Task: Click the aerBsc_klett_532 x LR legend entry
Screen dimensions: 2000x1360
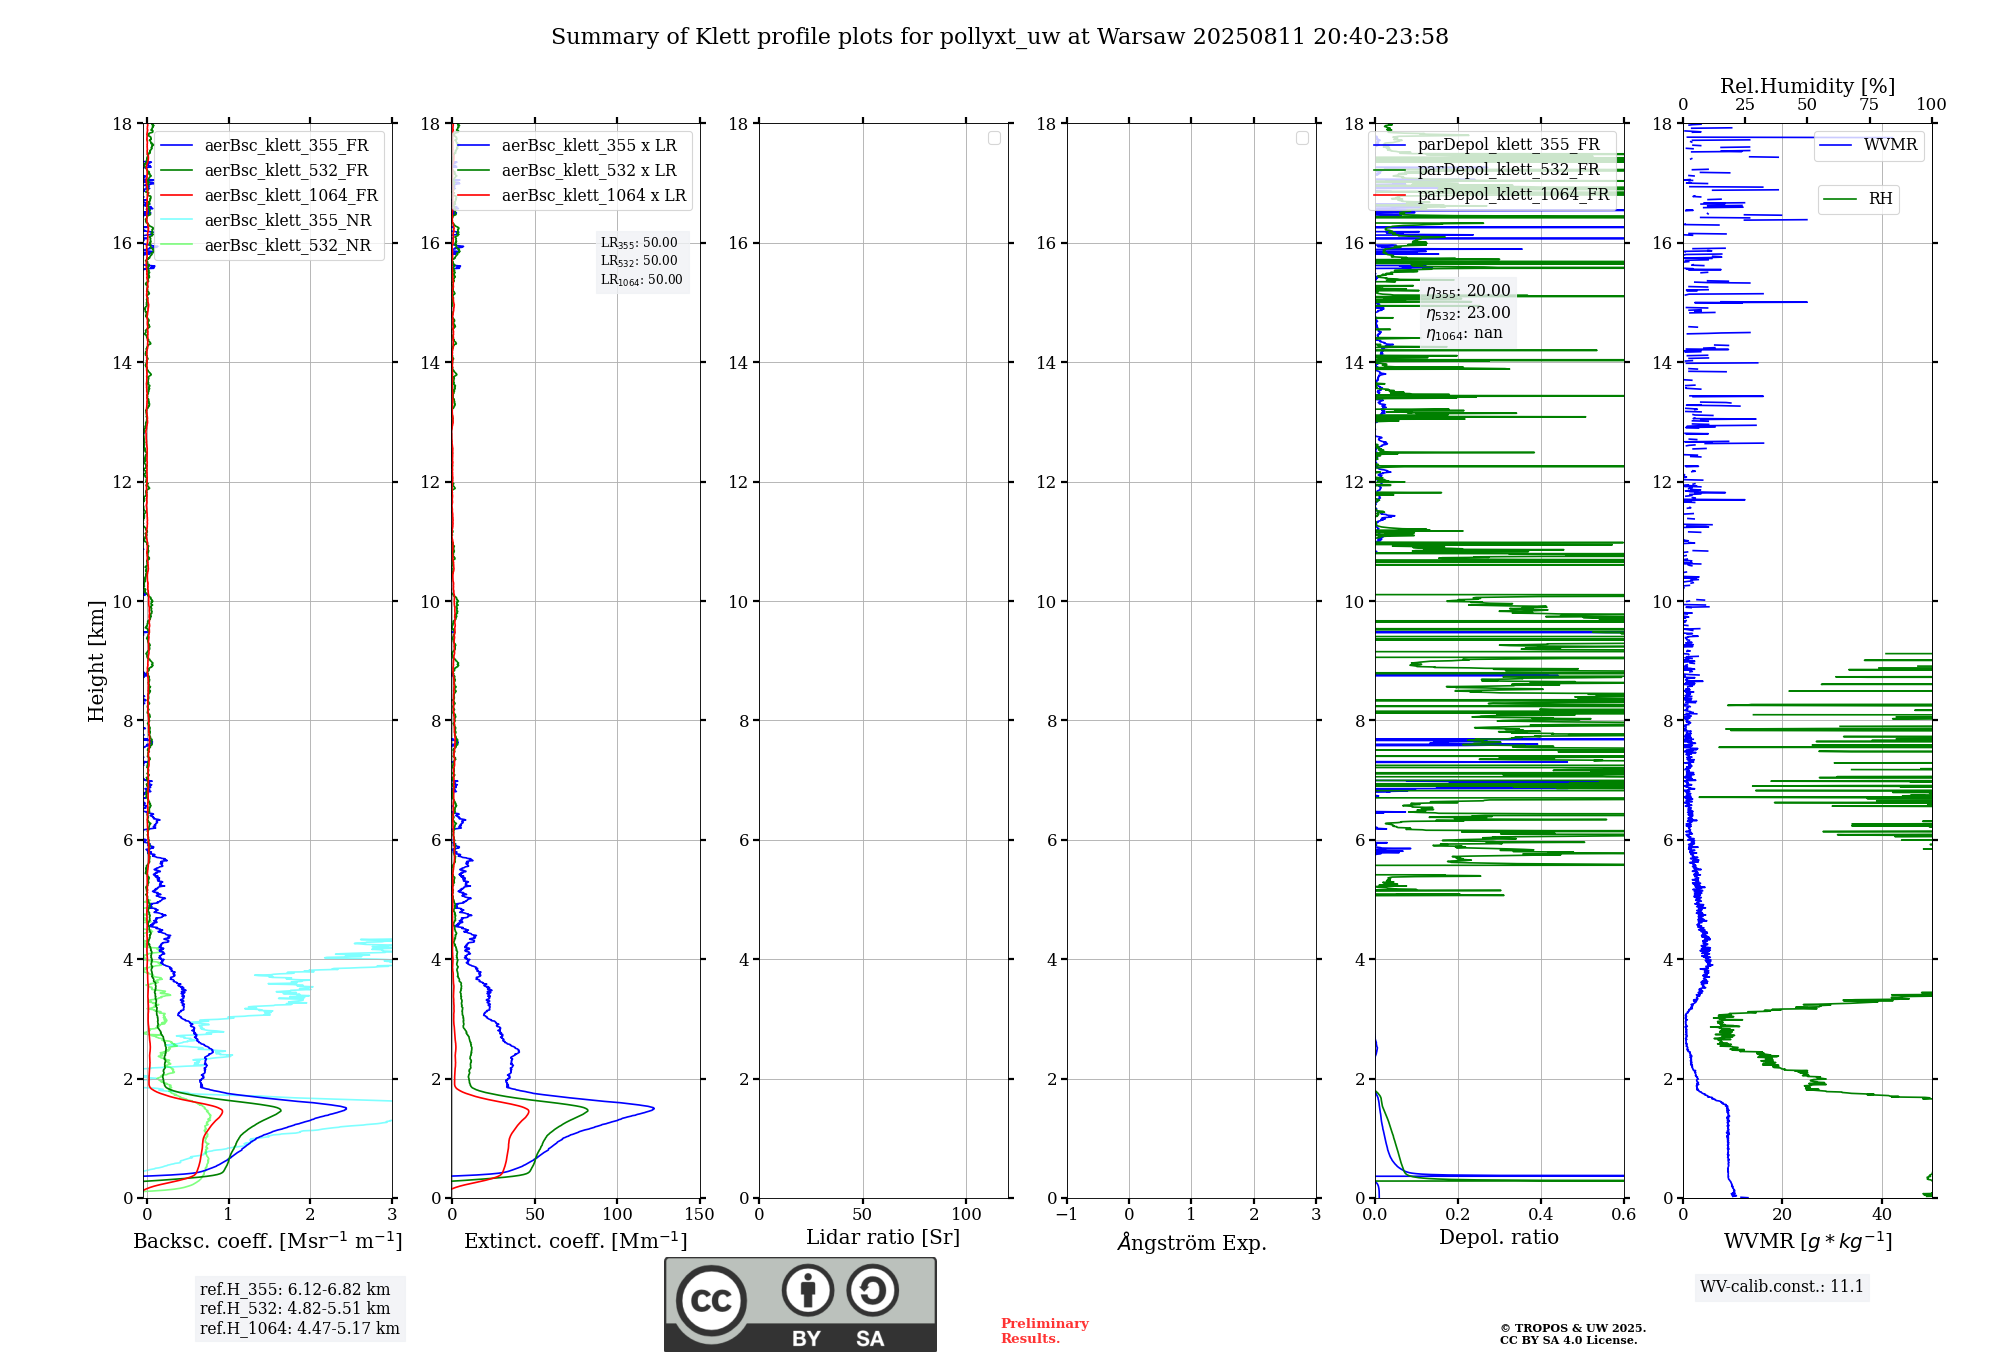Action: pos(588,171)
